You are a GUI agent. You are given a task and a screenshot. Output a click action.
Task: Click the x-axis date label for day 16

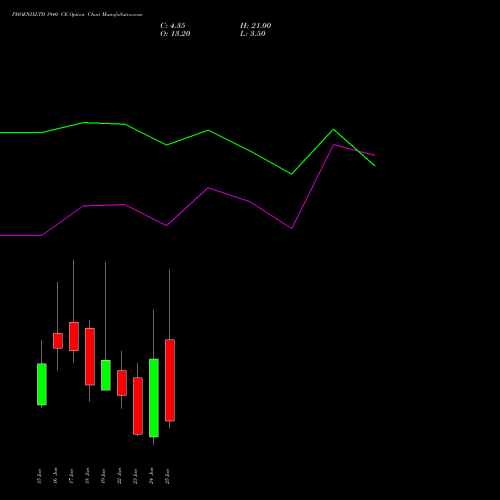(55, 476)
